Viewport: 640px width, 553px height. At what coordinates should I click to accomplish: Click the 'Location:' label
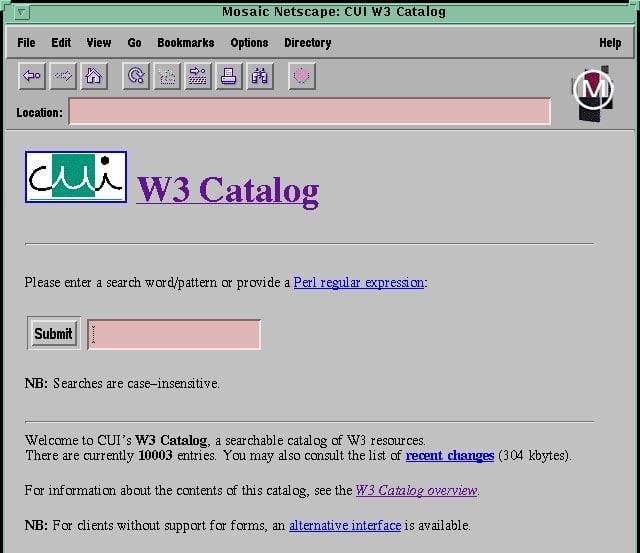tap(40, 113)
